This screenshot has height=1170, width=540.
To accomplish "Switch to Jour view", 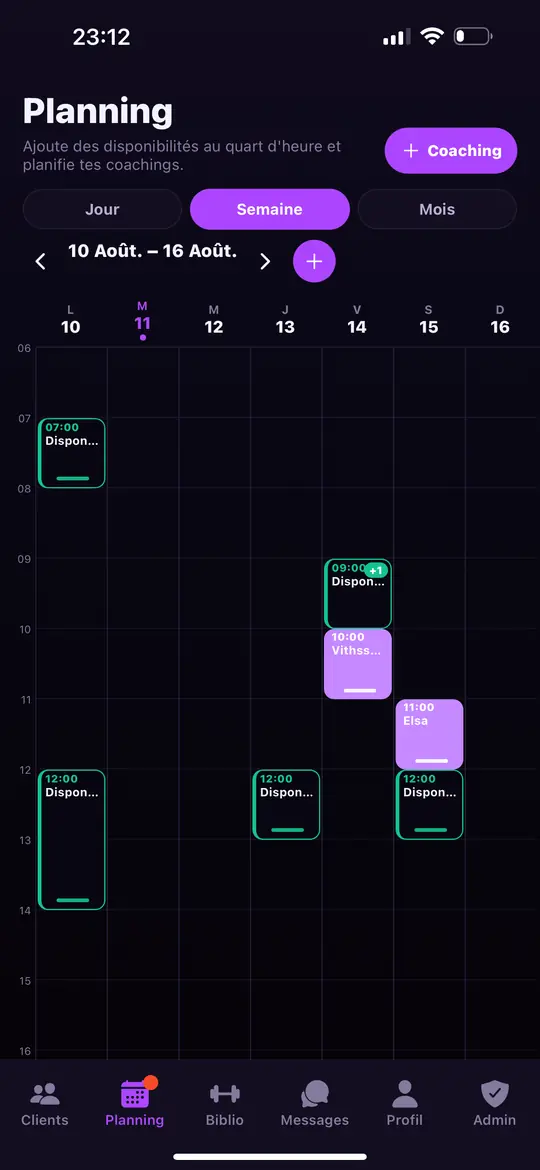I will 102,209.
